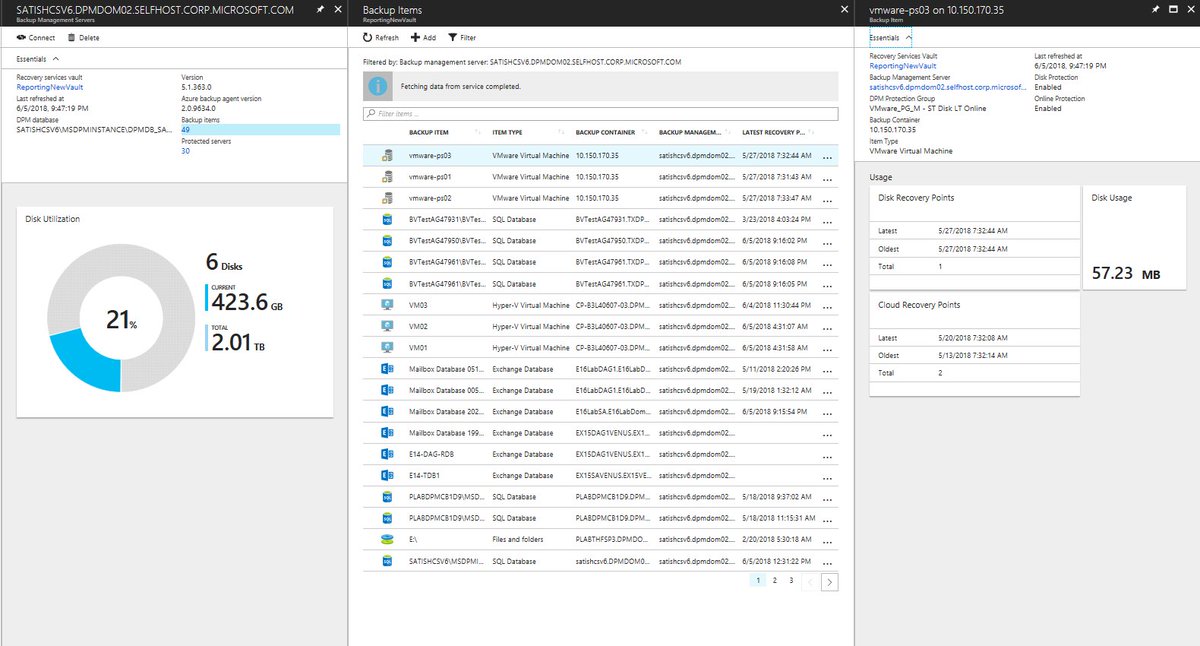Viewport: 1200px width, 646px height.
Task: Open ReportingNewVault link in vmware-ps03 blade
Action: 903,66
